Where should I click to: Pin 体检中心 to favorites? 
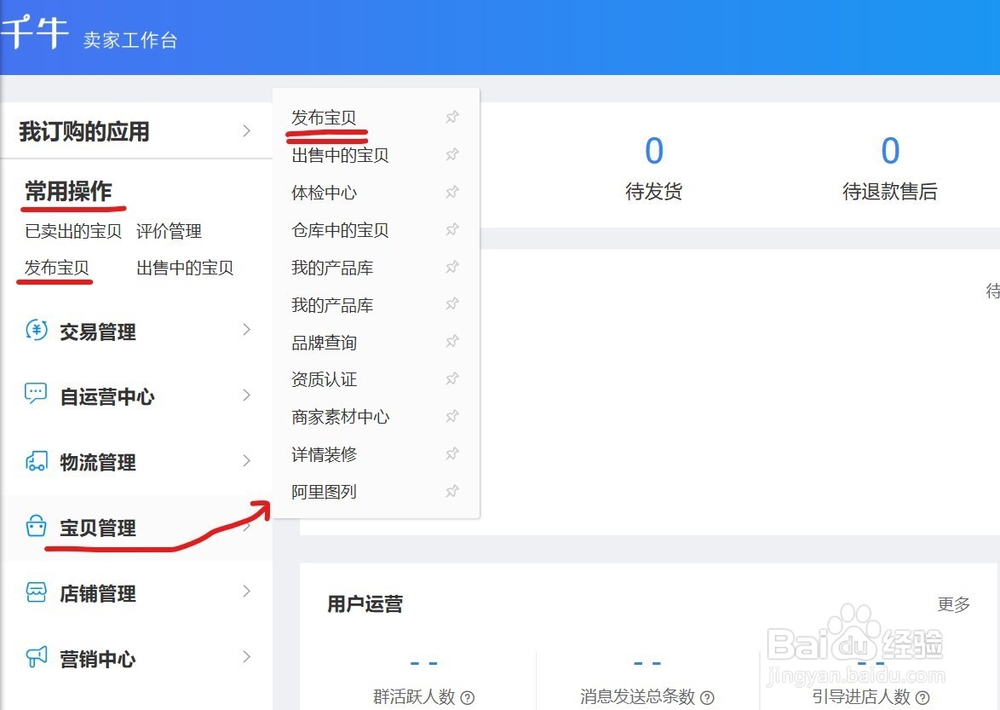coord(452,192)
